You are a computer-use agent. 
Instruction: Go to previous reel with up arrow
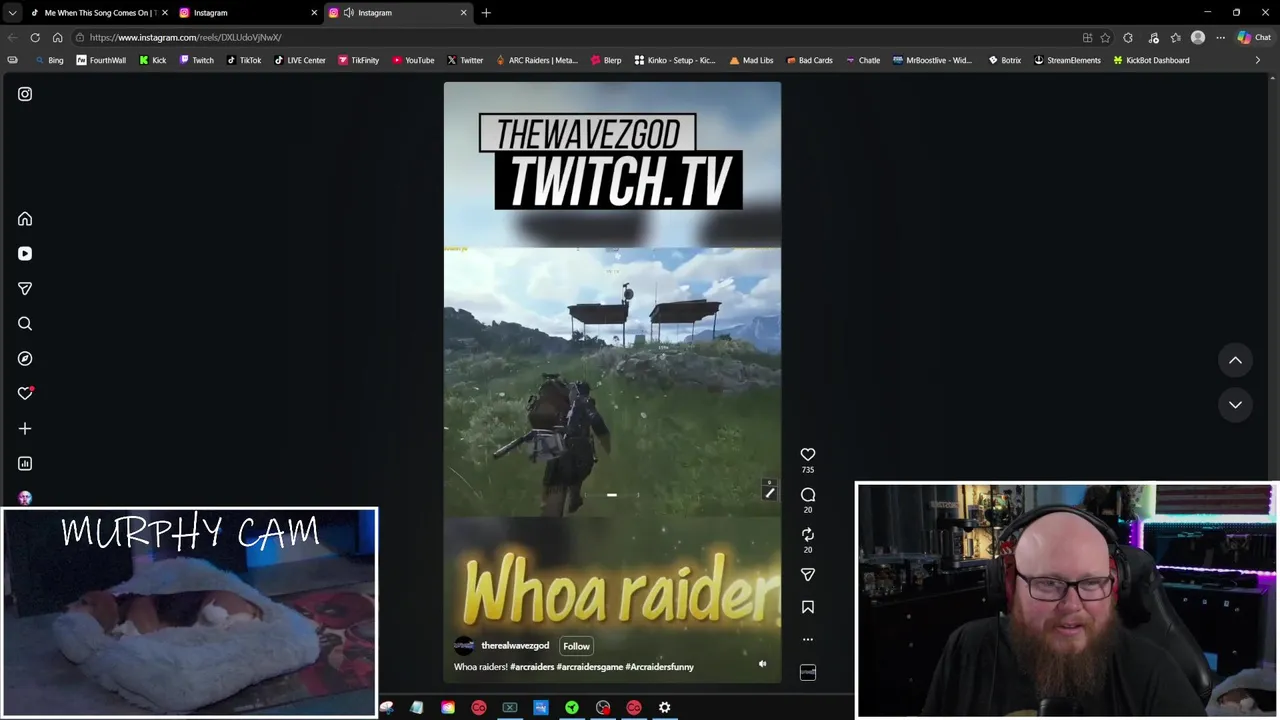coord(1235,360)
